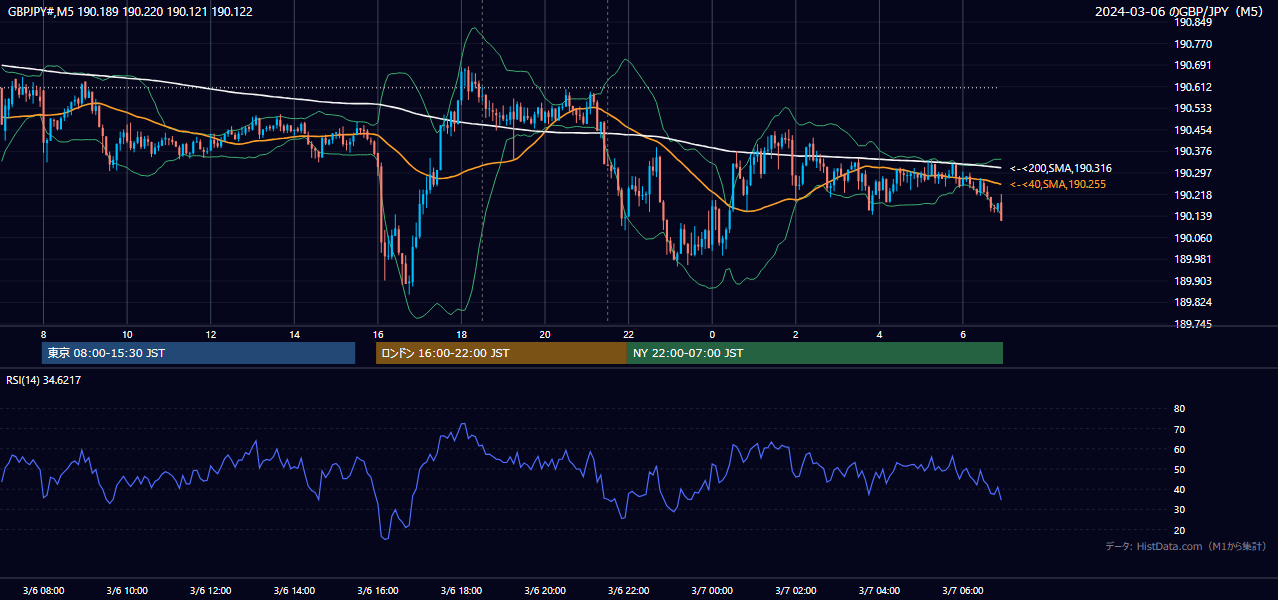Select the 東京 08:00-15:30 JST session bar
1278x600 pixels.
(x=199, y=353)
